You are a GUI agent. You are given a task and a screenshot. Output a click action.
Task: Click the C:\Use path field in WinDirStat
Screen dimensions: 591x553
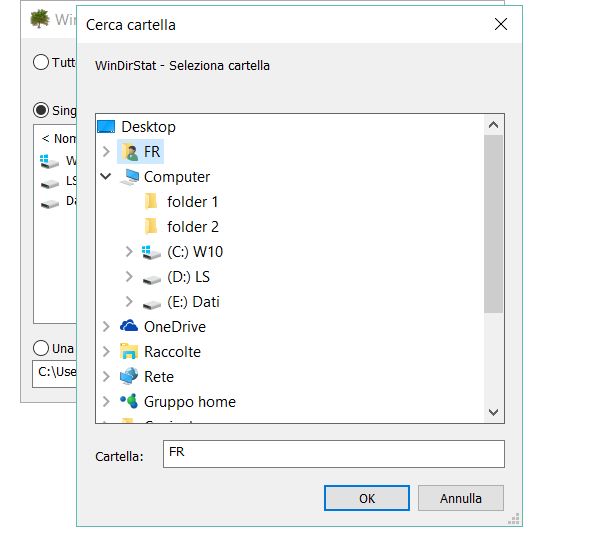55,374
